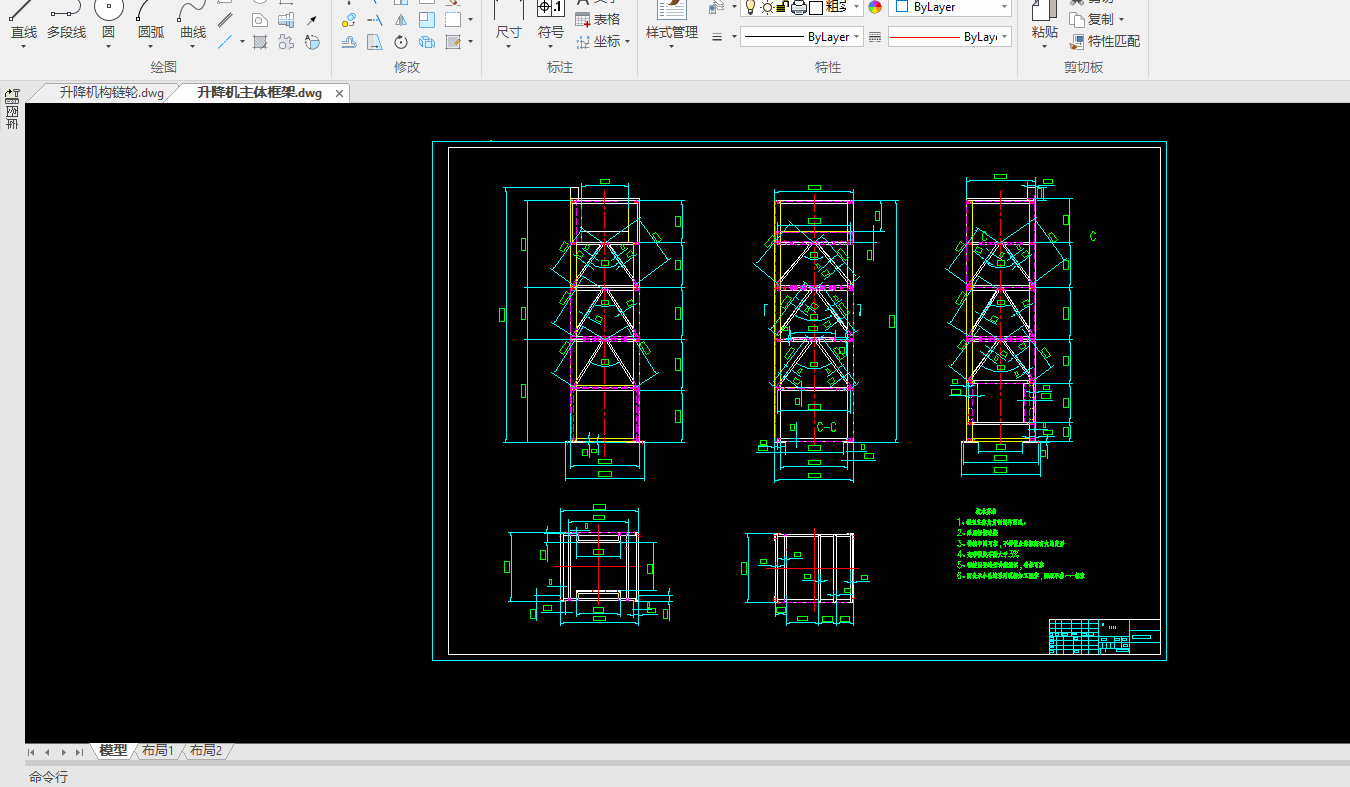Expand the red ByLayer lineweight dropdown
The image size is (1350, 787).
[949, 37]
